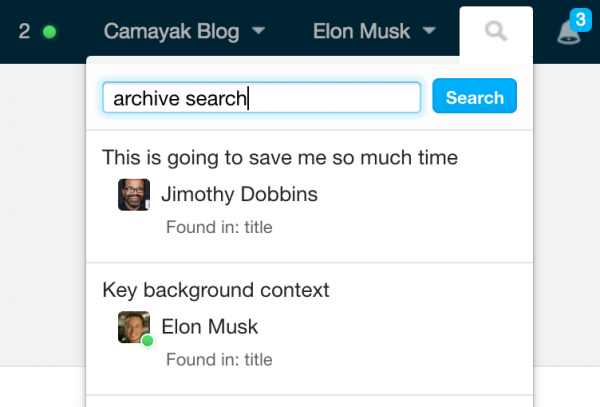Expand the Elon Musk account dropdown arrow

point(429,30)
